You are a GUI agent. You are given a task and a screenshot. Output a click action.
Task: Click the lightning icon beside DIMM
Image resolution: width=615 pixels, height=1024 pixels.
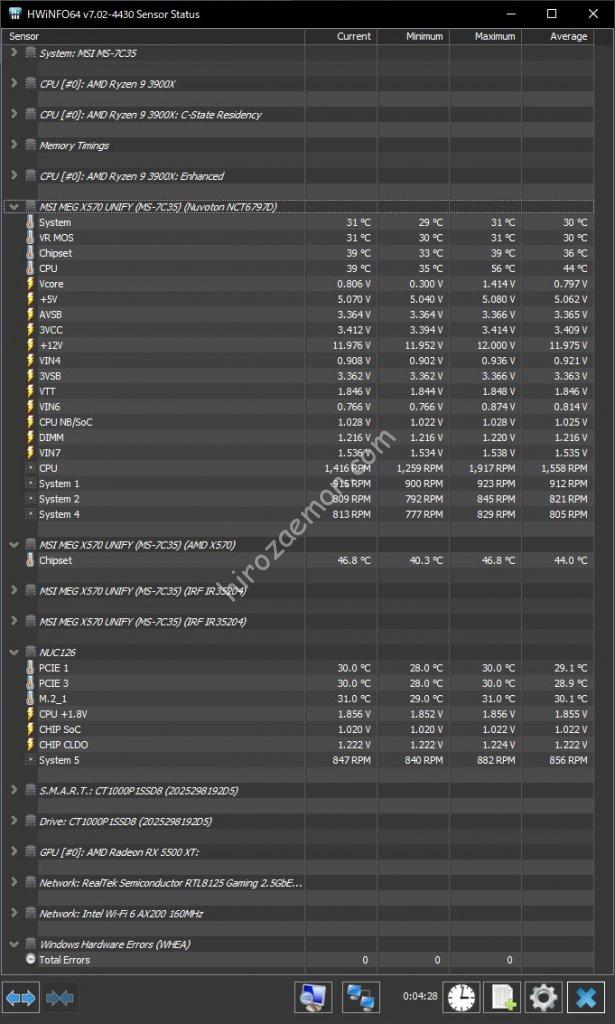click(30, 438)
